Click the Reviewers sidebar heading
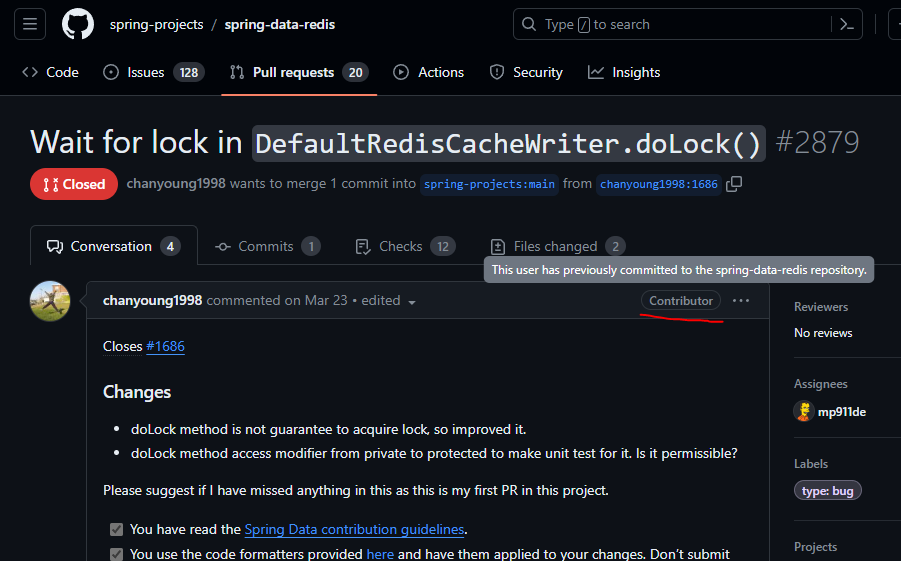The image size is (901, 561). [x=821, y=307]
